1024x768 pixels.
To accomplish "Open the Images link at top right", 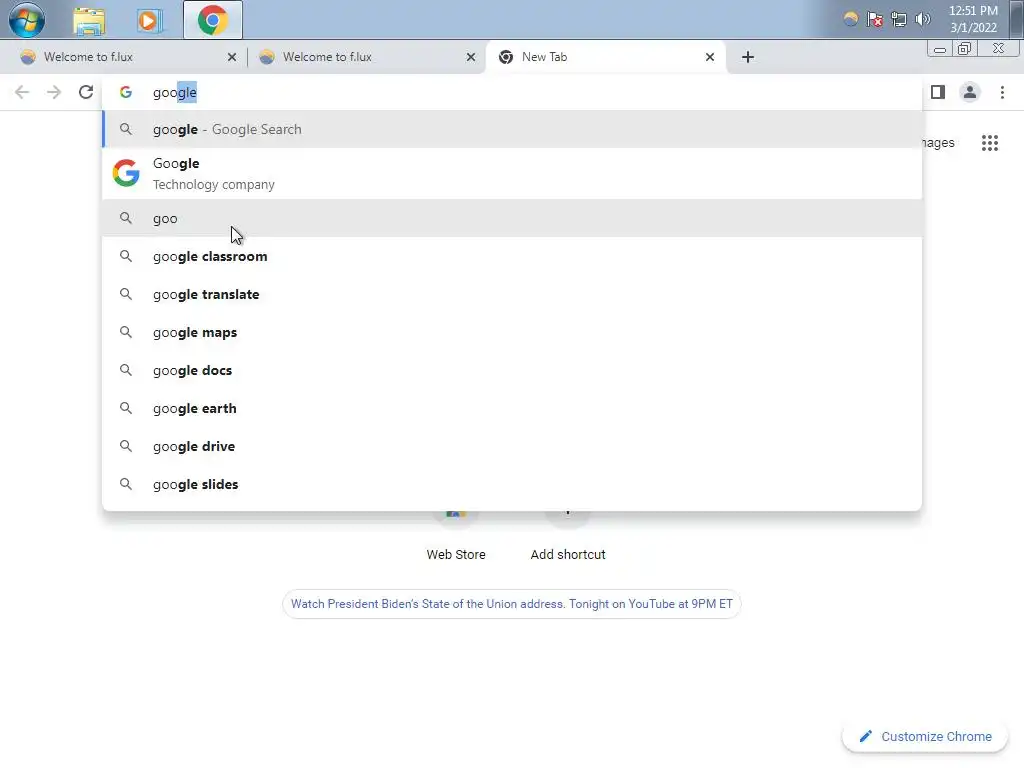I will pos(938,142).
